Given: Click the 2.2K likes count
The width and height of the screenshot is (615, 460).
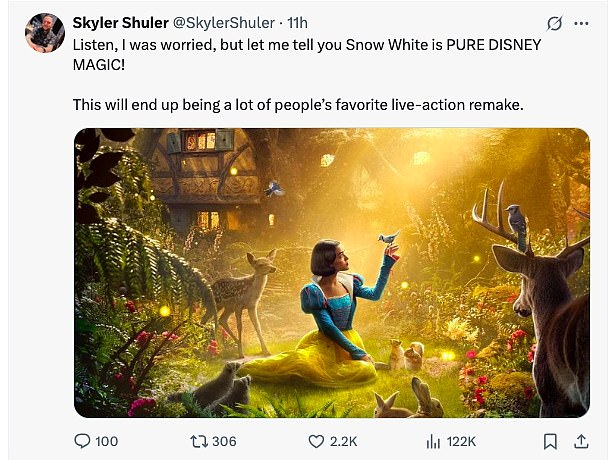Looking at the screenshot, I should pyautogui.click(x=344, y=441).
